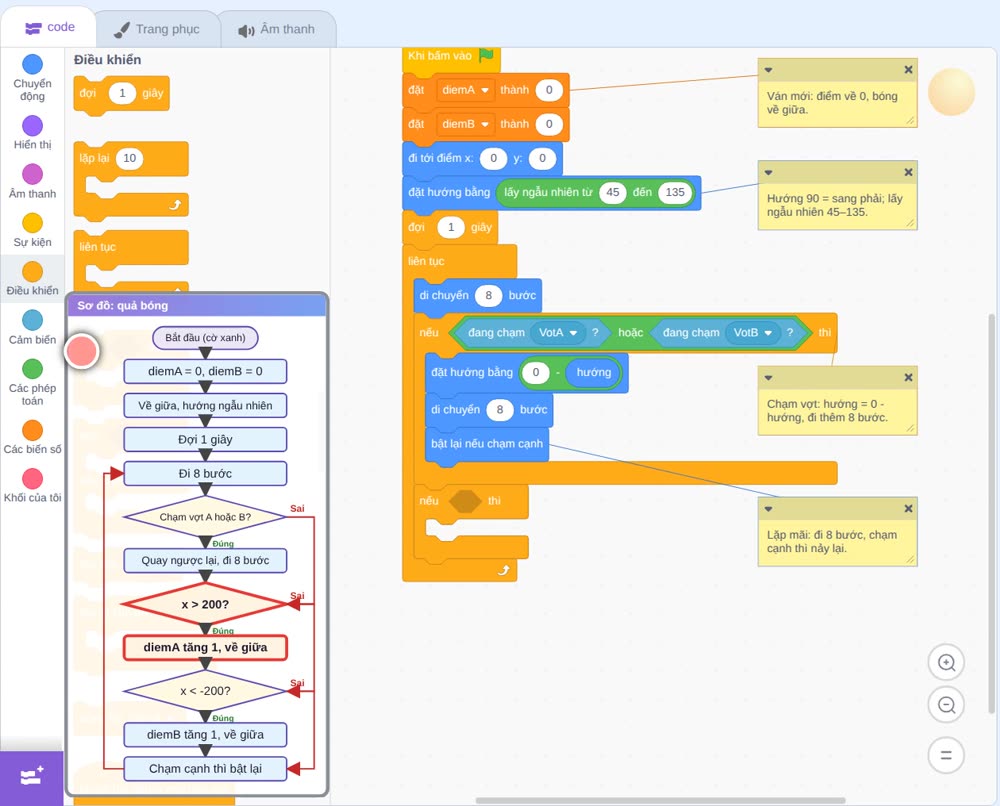Click the green flag hat block
1000x806 pixels.
(x=451, y=57)
